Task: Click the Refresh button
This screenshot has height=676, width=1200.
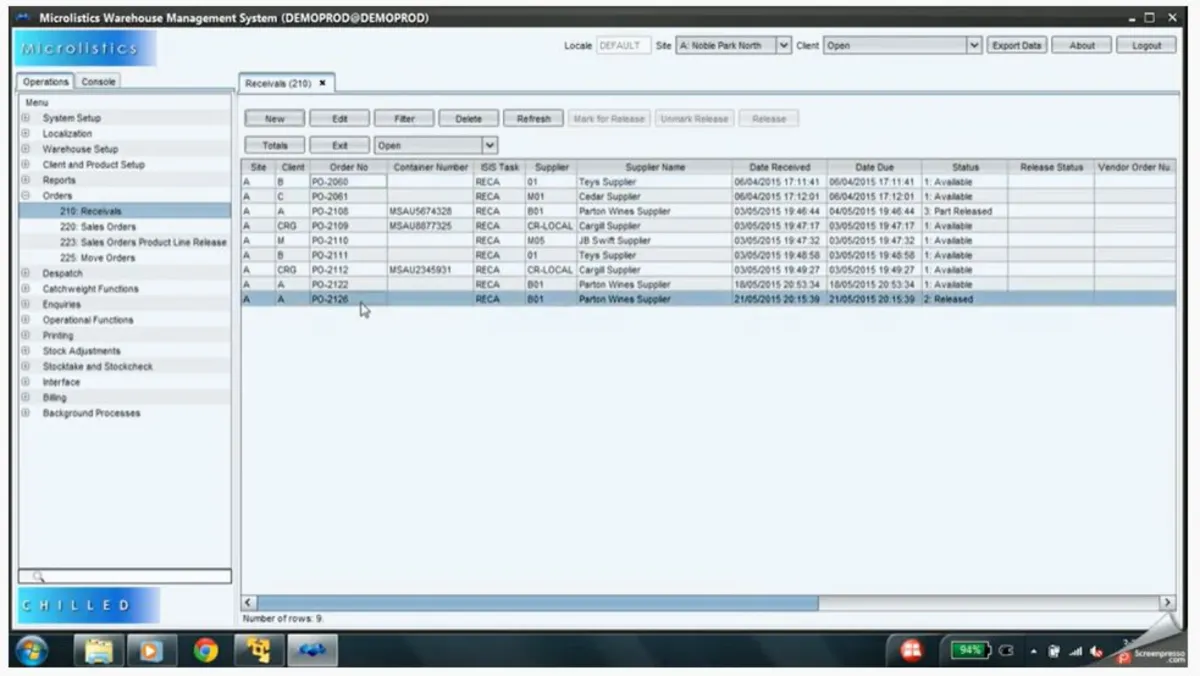Action: coord(534,119)
